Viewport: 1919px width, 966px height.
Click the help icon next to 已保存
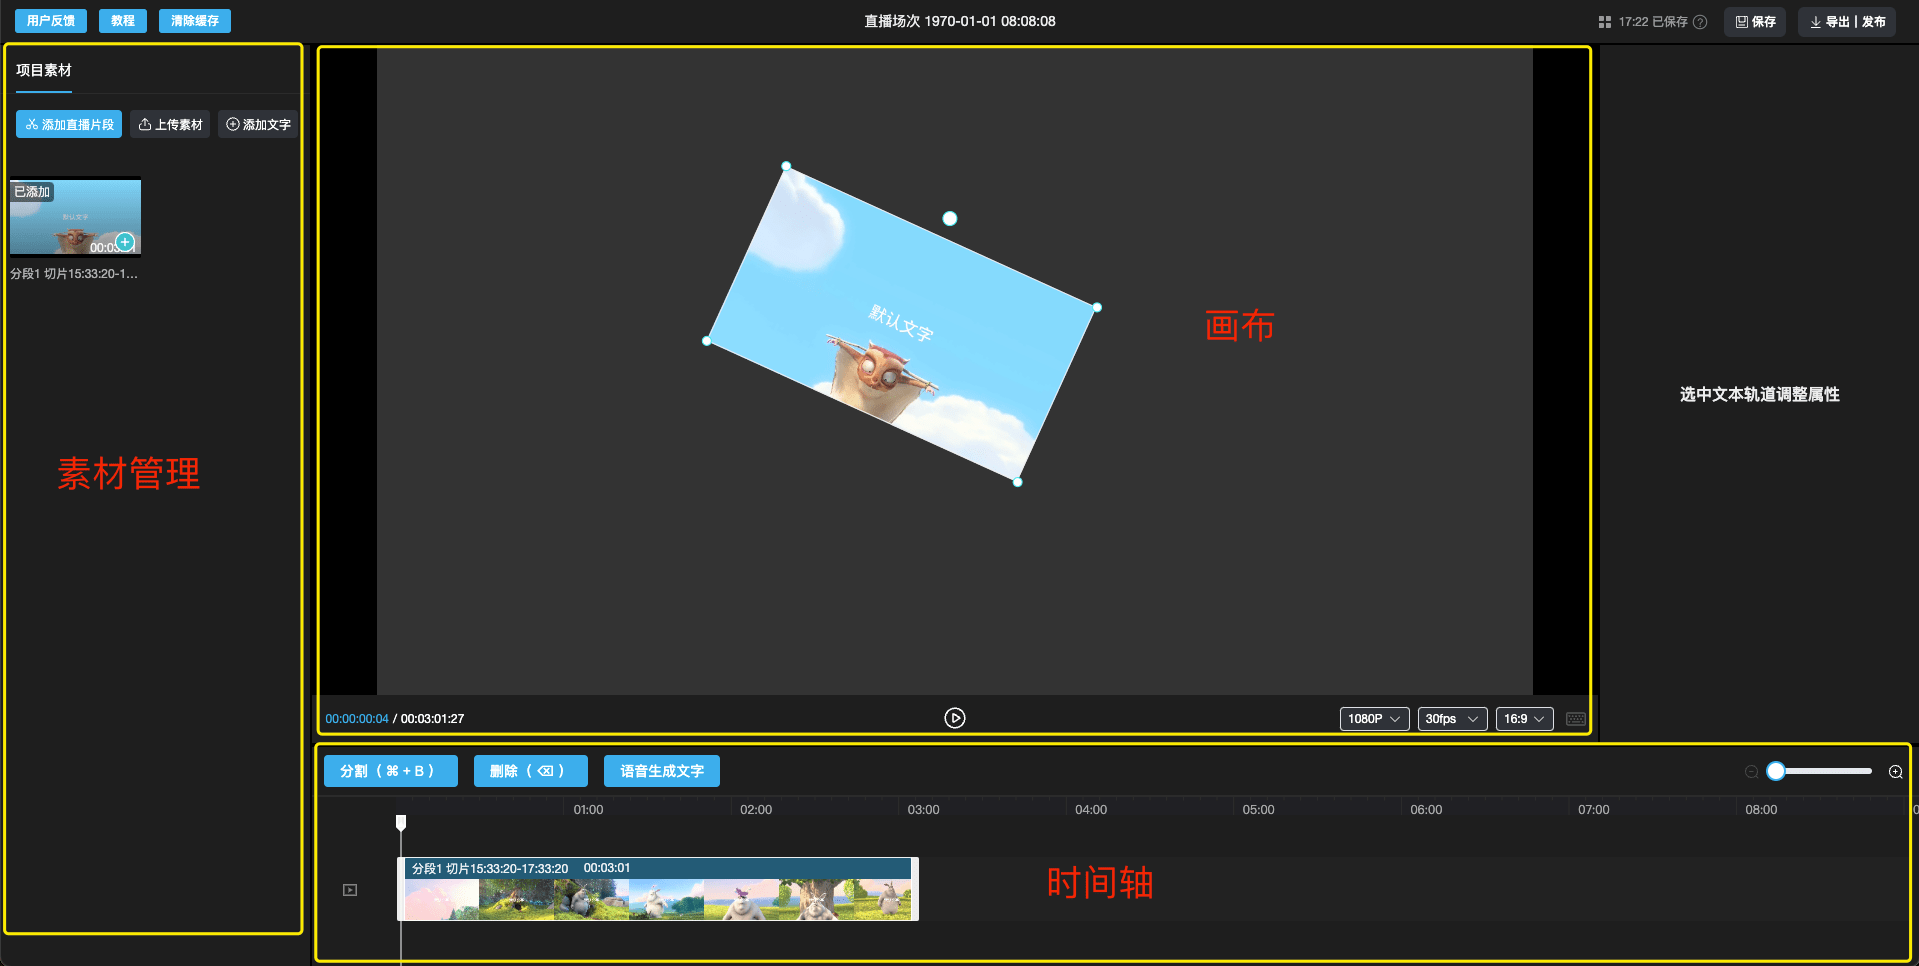(x=1700, y=21)
